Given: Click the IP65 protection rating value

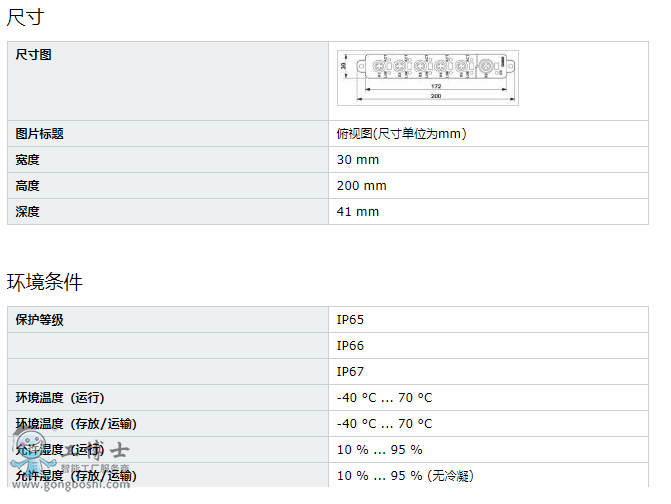Looking at the screenshot, I should 350,320.
